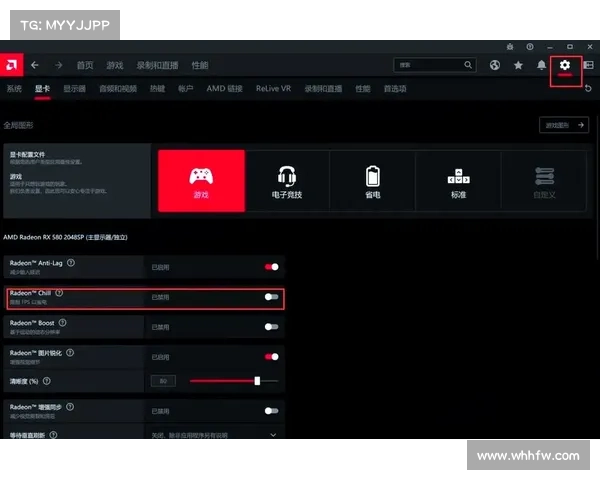Switch to the 显卡 tab
Viewport: 600px width, 480px height.
tap(42, 89)
